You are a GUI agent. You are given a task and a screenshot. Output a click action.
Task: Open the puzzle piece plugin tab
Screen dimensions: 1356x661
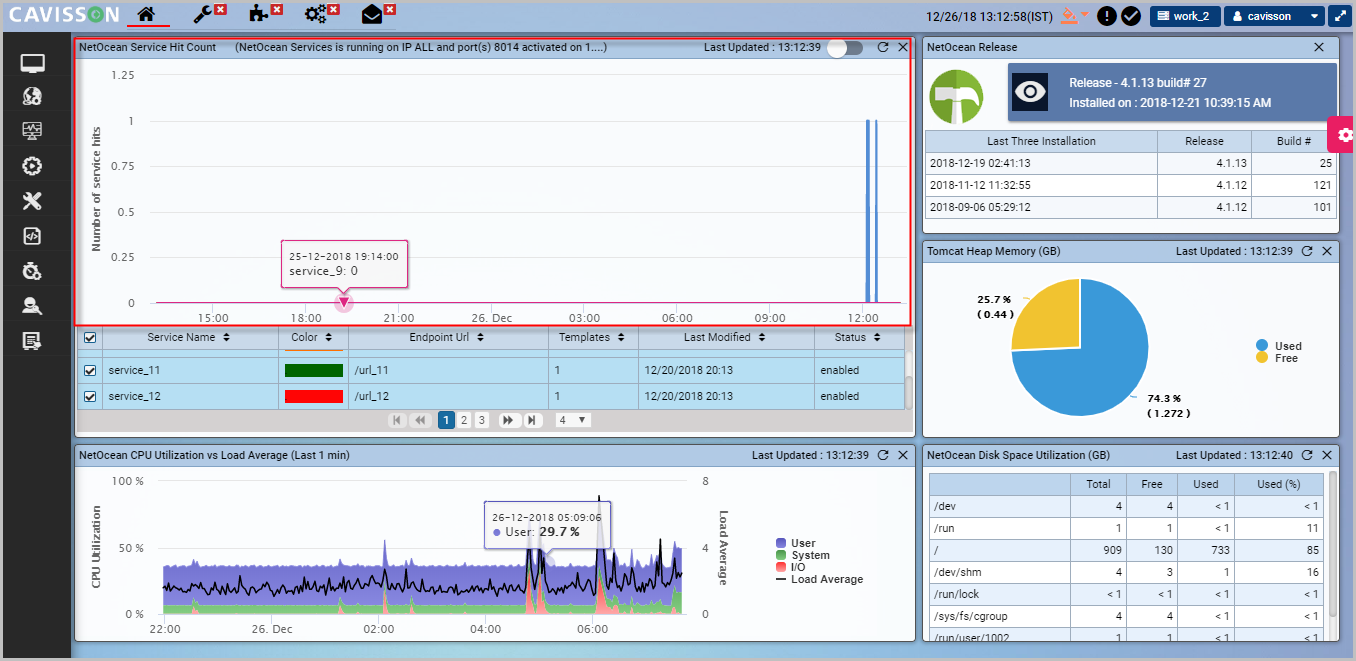coord(259,14)
